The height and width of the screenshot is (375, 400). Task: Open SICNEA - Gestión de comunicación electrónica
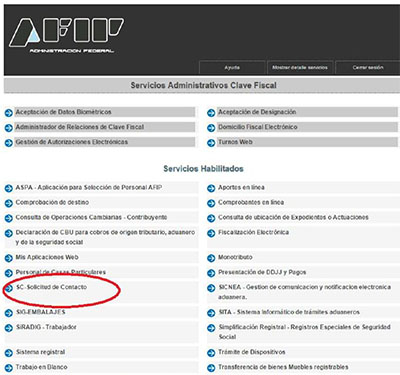(305, 292)
